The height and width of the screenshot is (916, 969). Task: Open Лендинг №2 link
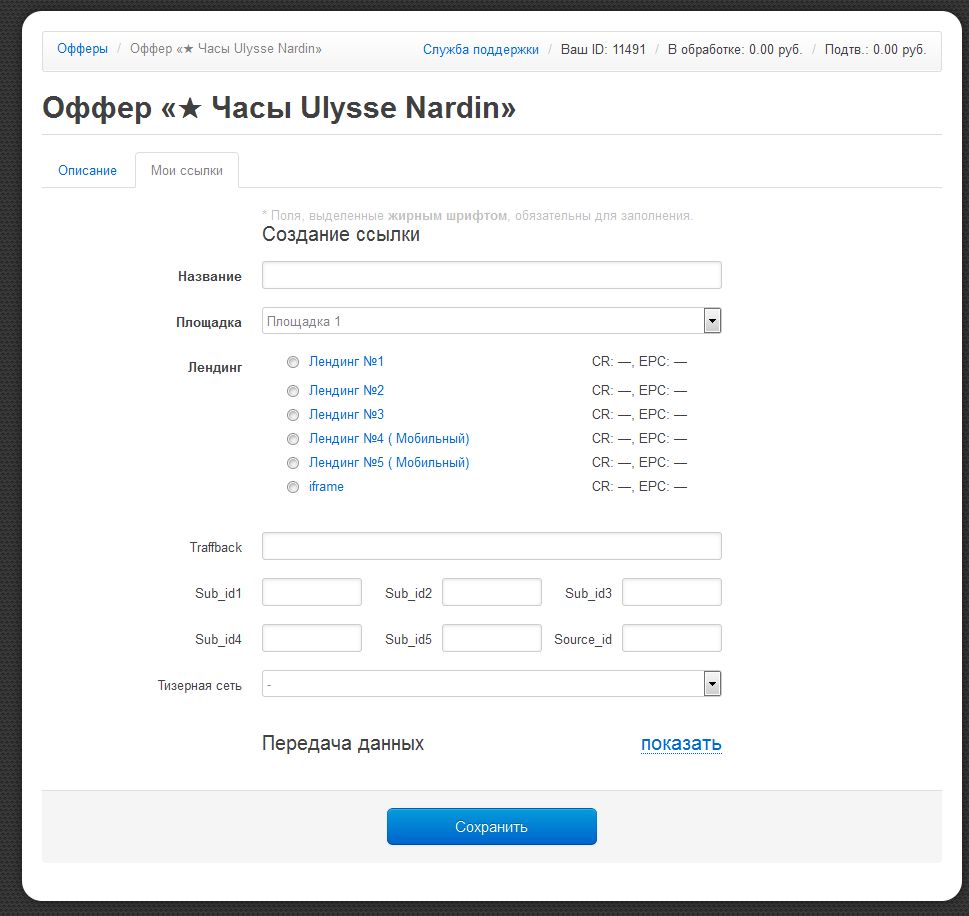(x=346, y=391)
